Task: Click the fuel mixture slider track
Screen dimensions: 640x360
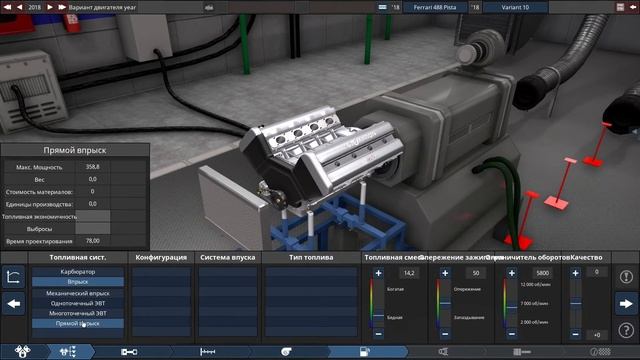Action: (378, 304)
